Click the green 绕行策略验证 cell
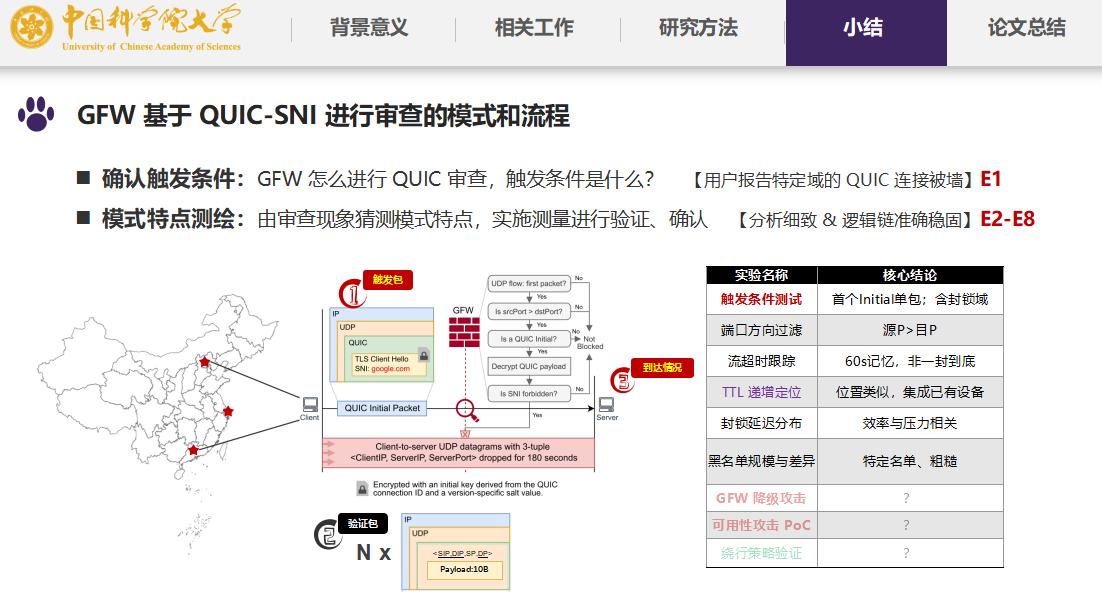1102x604 pixels. coord(762,553)
